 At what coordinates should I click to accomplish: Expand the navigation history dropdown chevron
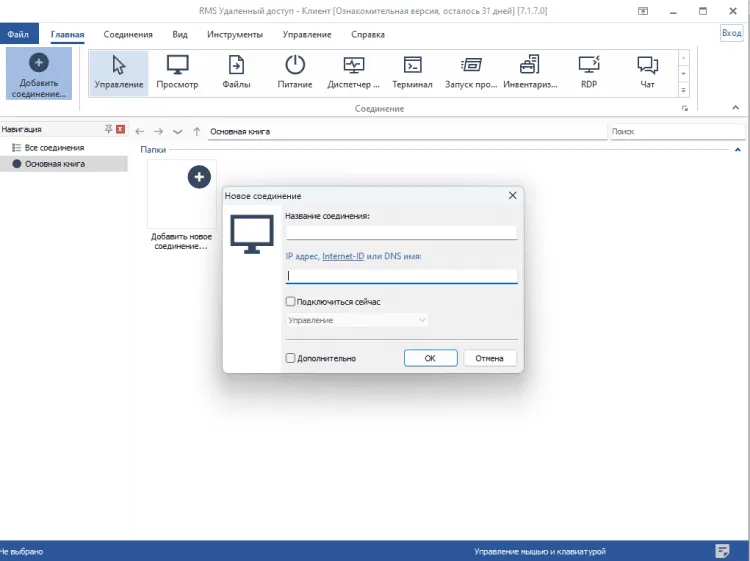[177, 131]
